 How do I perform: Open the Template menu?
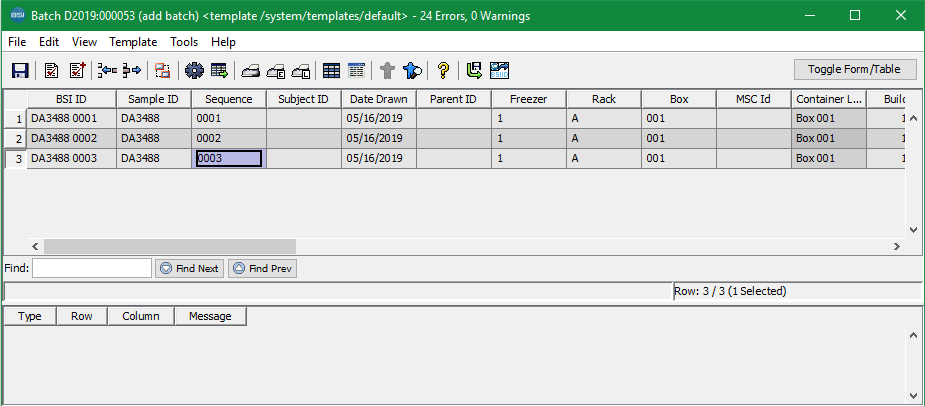pos(133,42)
